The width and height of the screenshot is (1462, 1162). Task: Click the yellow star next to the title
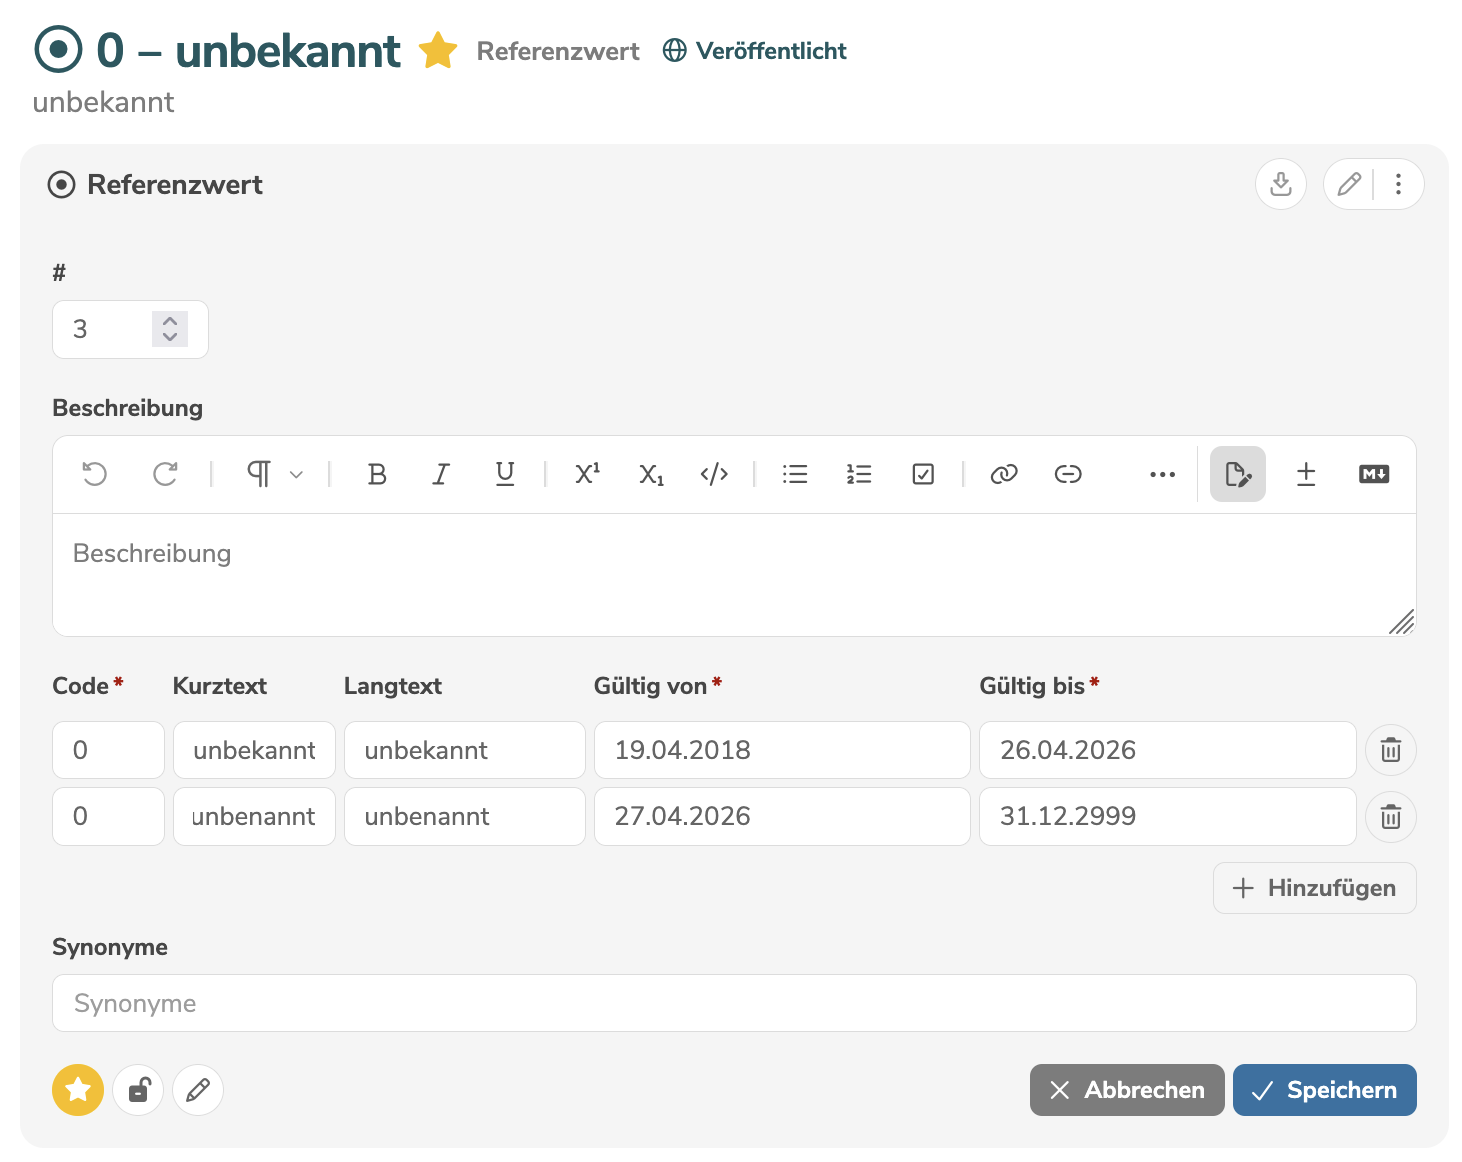438,51
